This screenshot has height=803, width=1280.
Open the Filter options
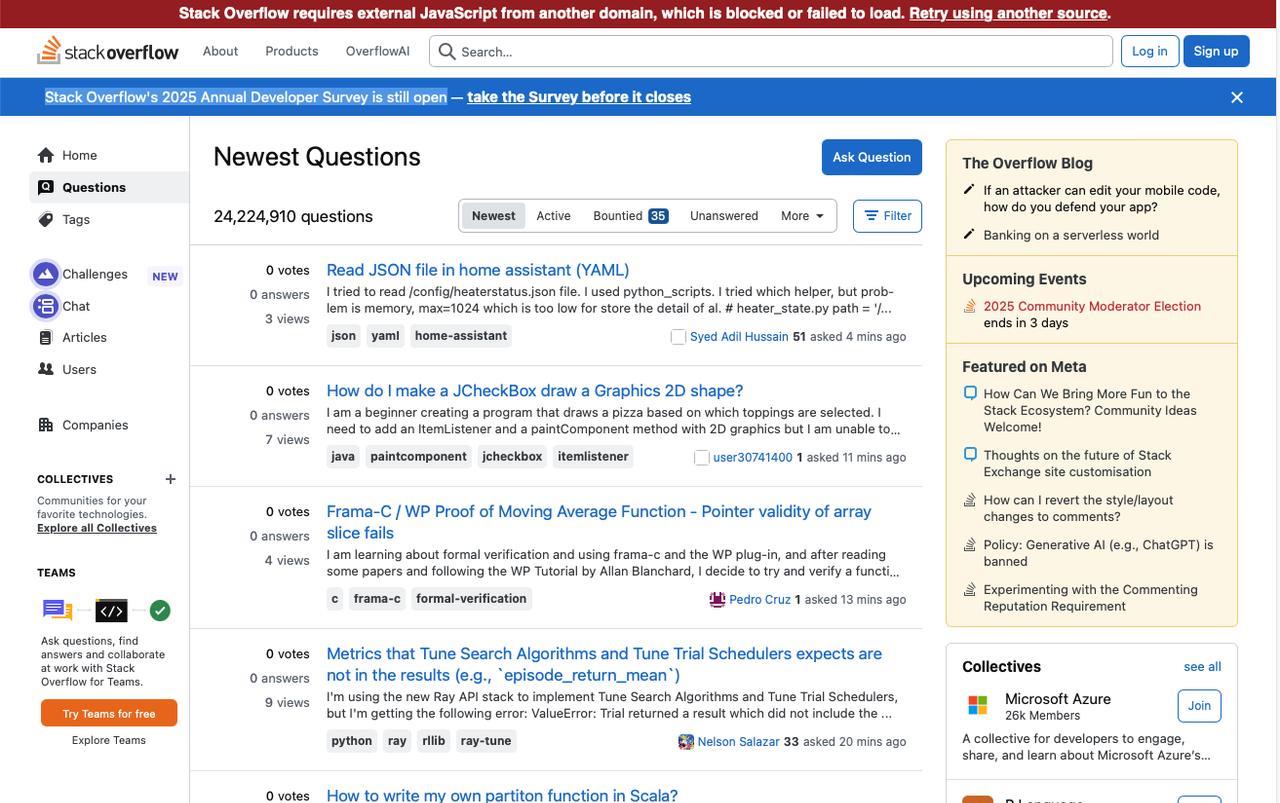(888, 216)
